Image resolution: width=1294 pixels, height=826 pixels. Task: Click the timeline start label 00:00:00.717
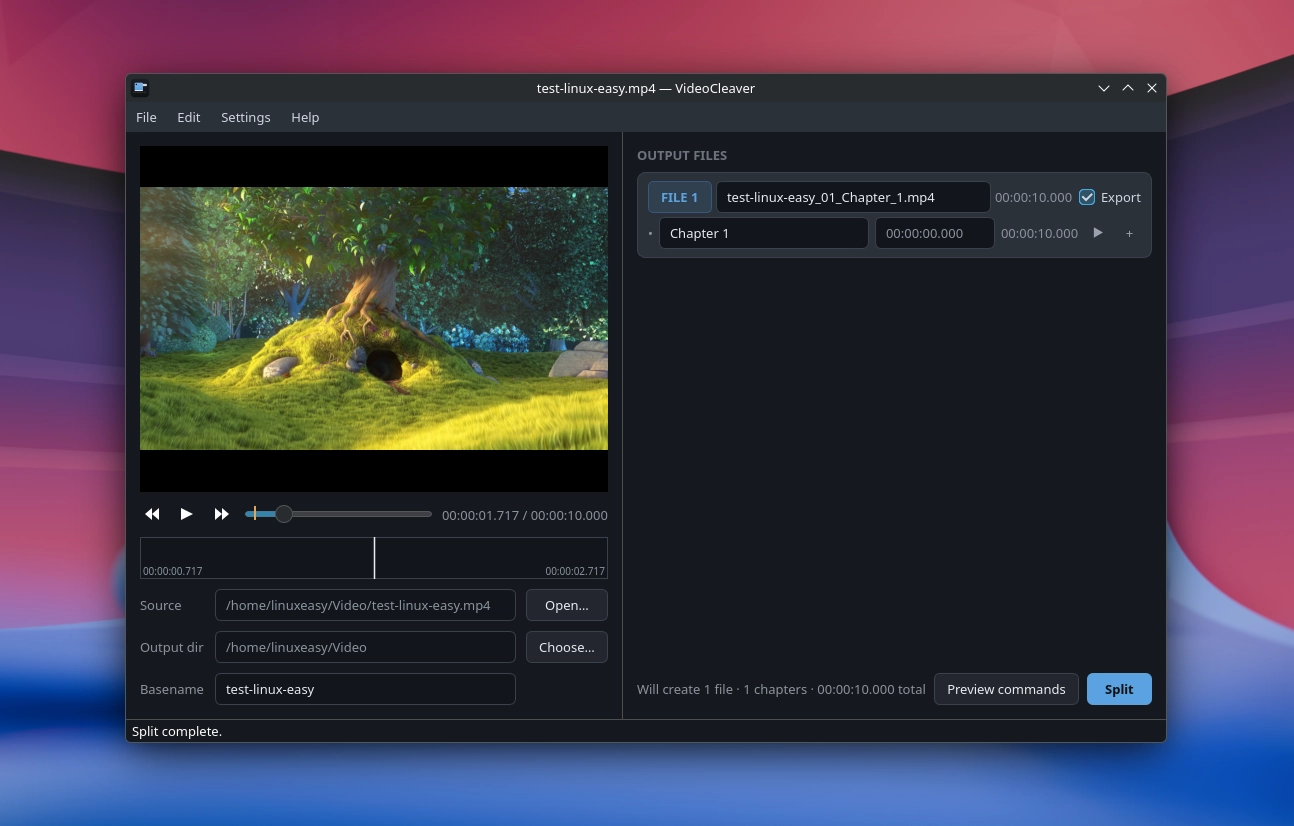click(173, 571)
